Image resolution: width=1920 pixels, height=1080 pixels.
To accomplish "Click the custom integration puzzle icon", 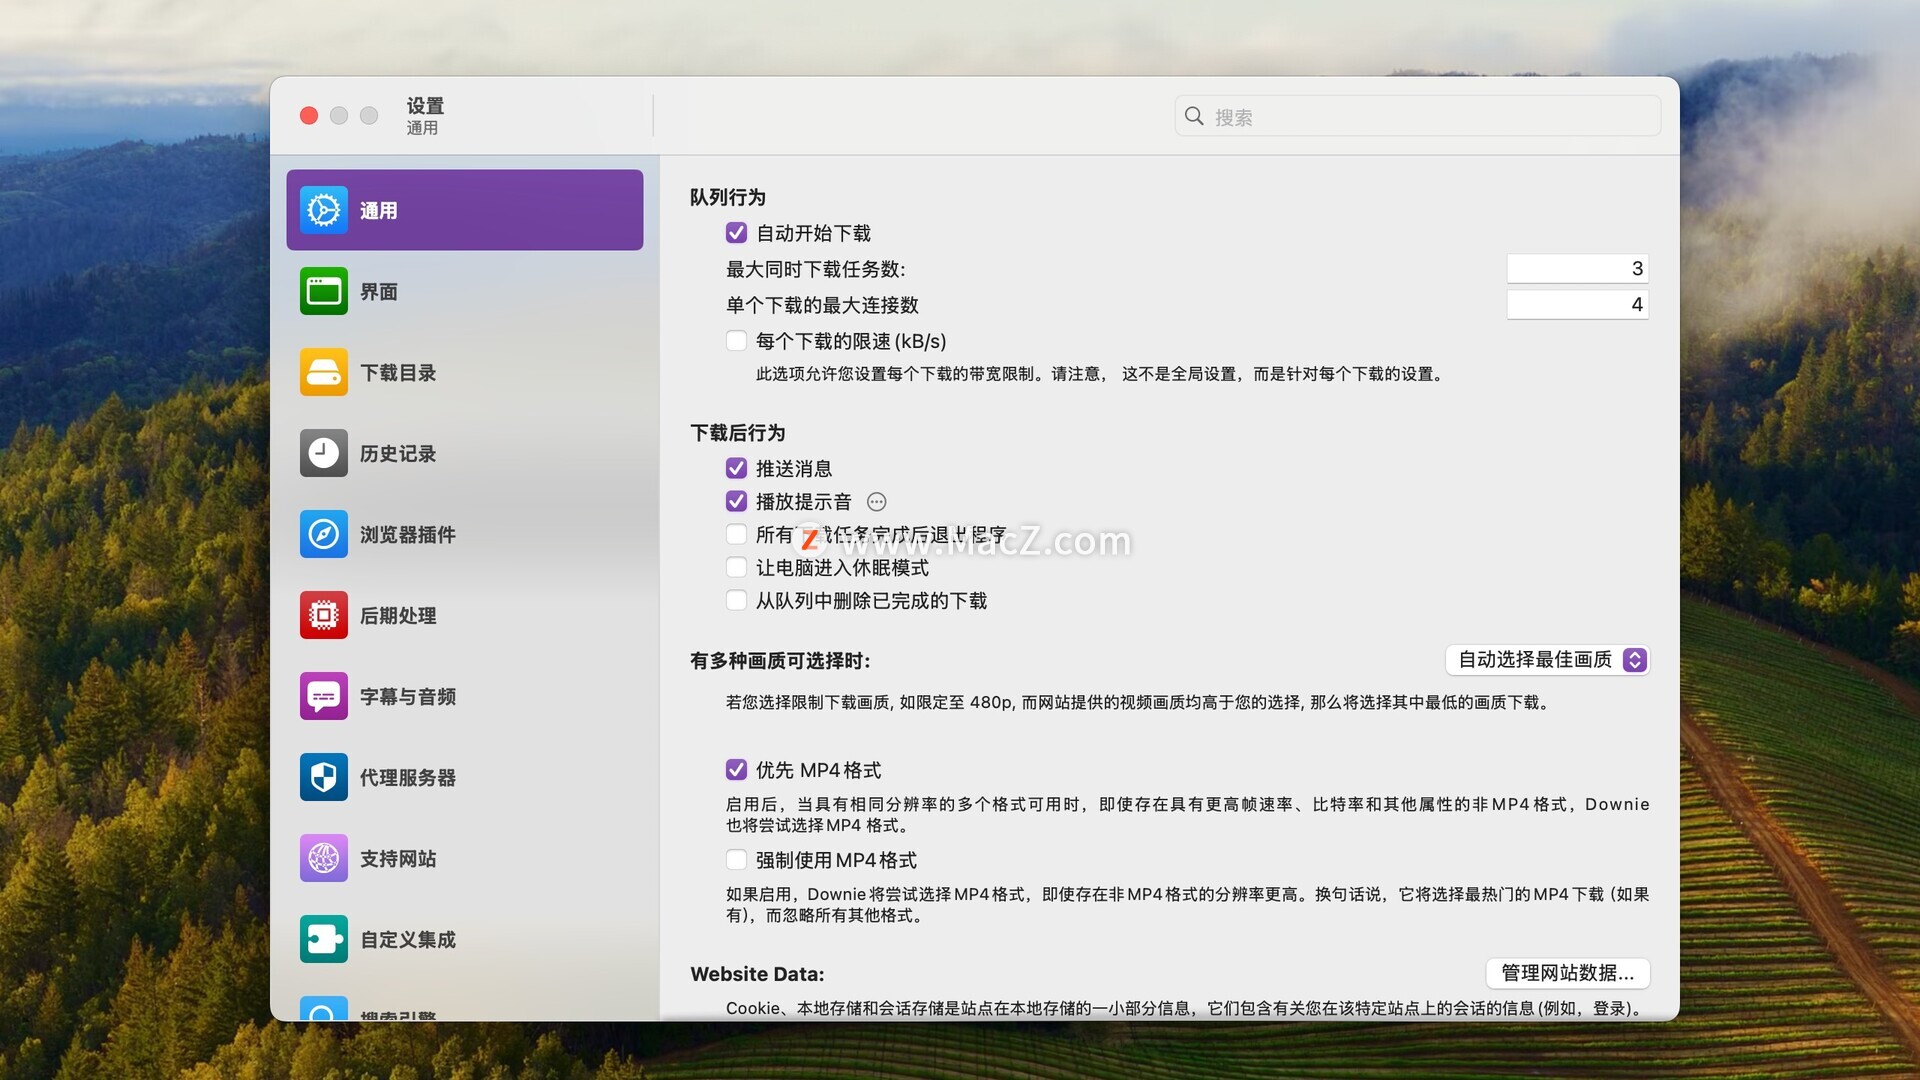I will pos(323,939).
